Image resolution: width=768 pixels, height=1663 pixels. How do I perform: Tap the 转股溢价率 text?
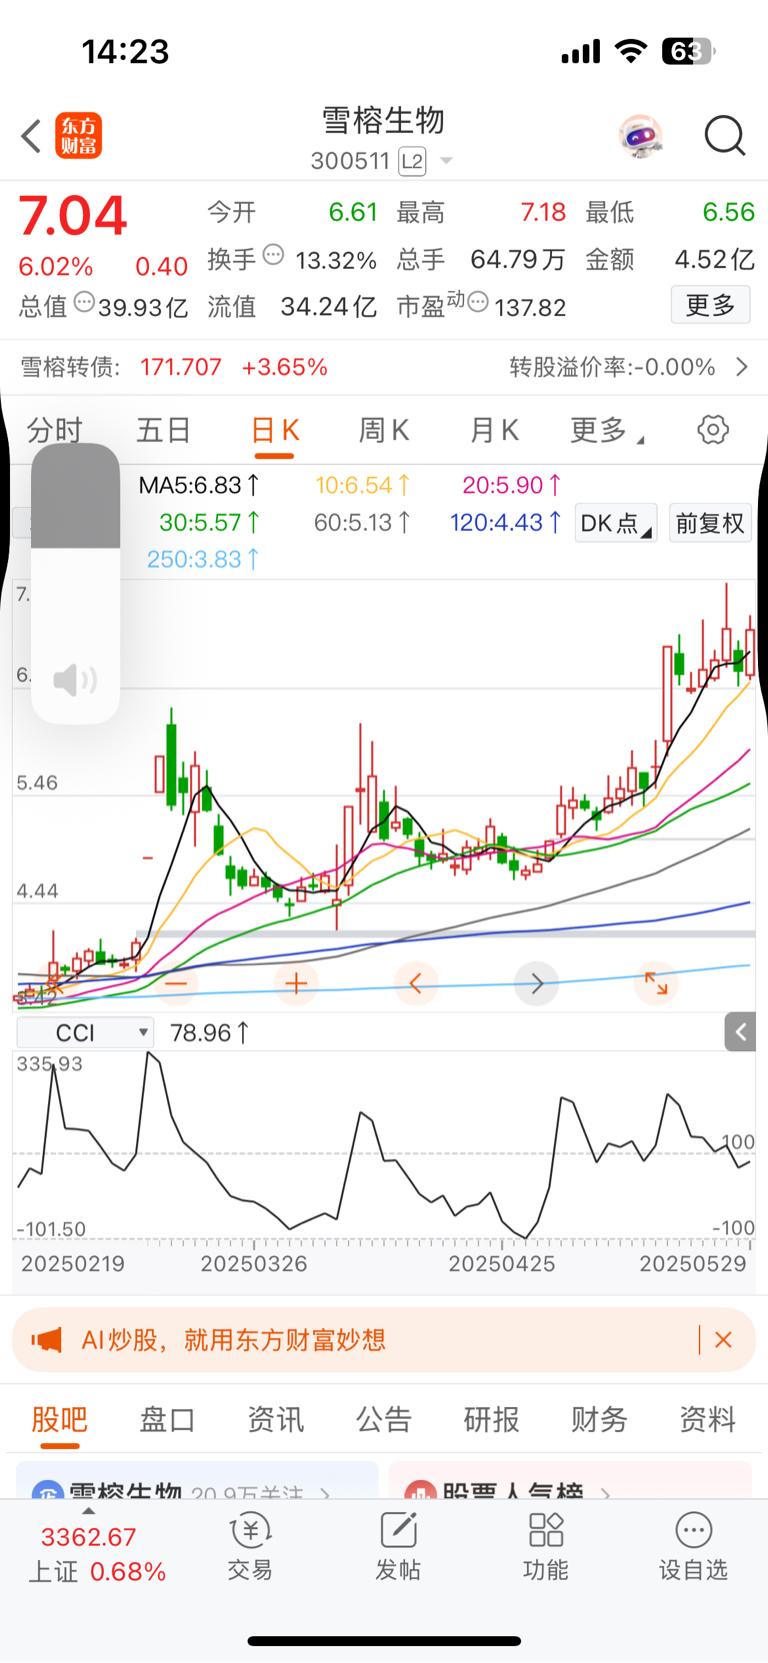(x=612, y=367)
